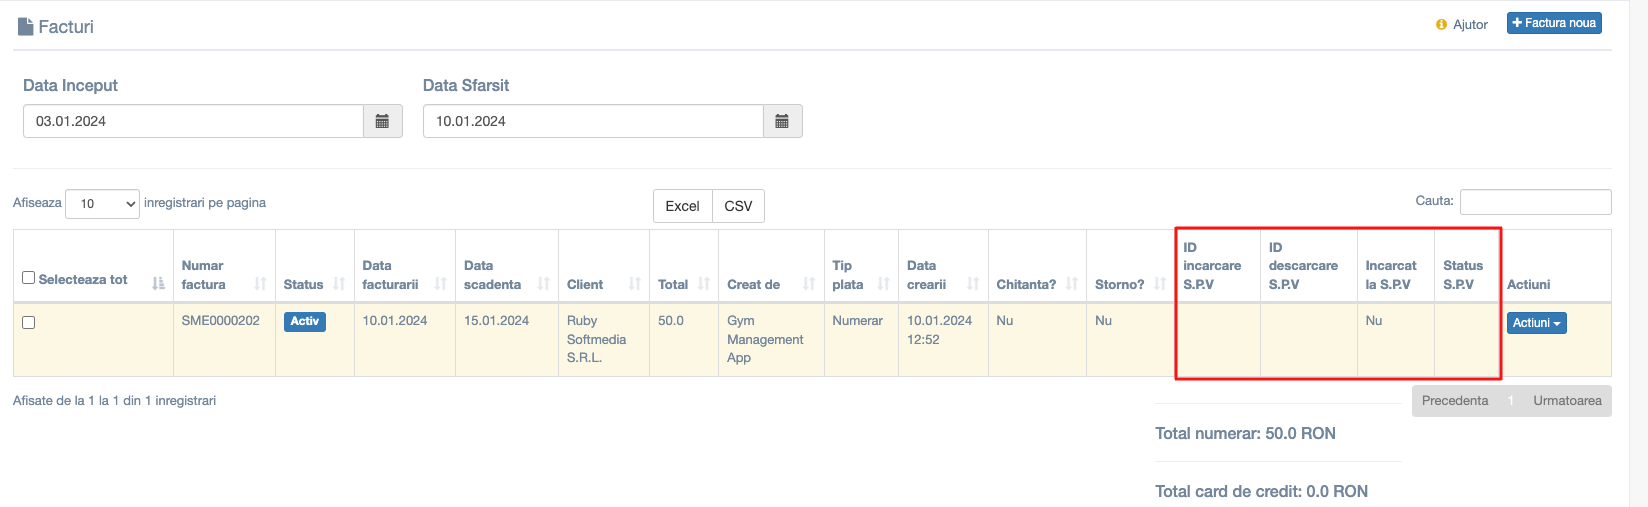The height and width of the screenshot is (507, 1648).
Task: Sort table by Status column arrows
Action: pos(339,284)
